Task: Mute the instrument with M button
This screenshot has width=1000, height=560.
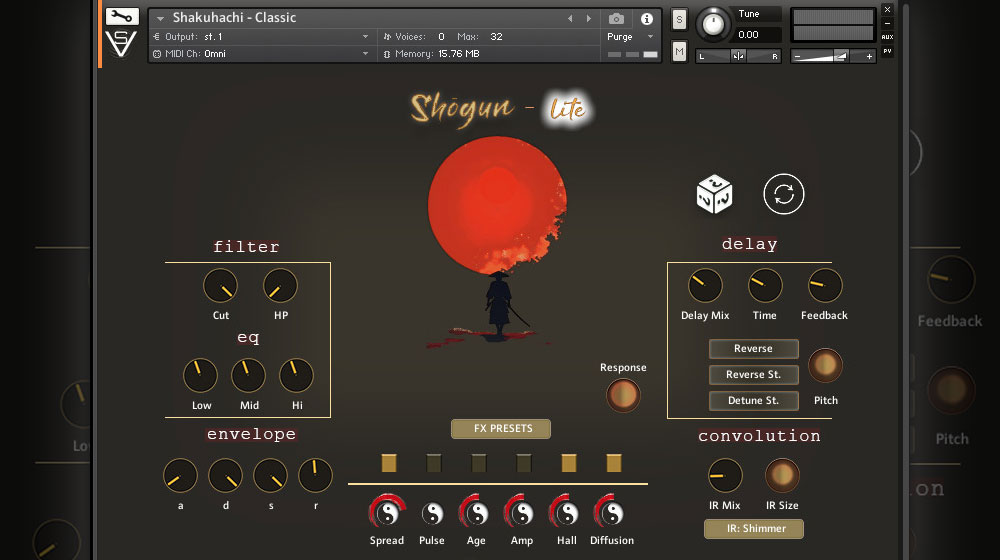Action: pyautogui.click(x=679, y=52)
